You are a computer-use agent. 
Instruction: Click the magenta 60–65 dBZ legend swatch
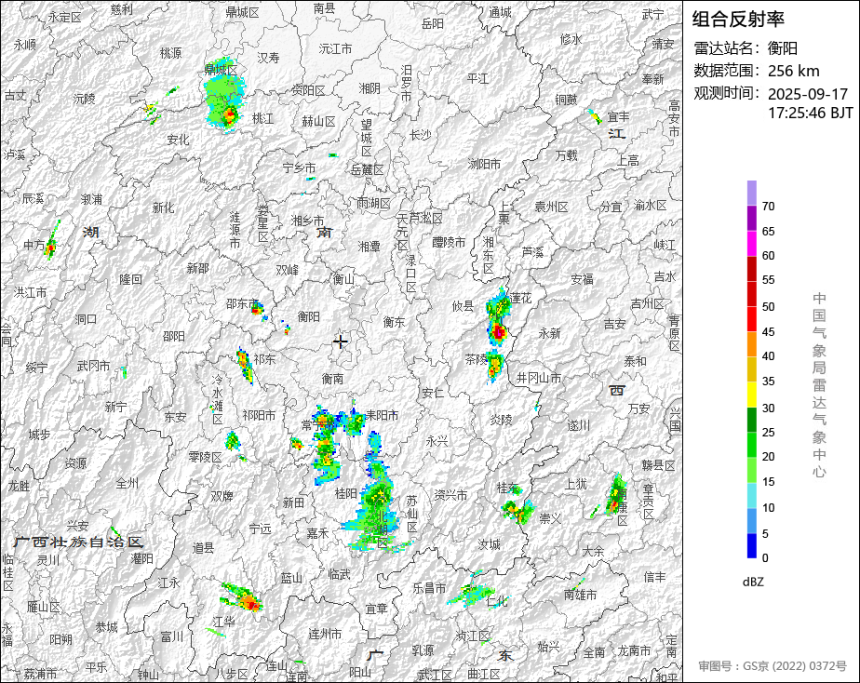(751, 243)
